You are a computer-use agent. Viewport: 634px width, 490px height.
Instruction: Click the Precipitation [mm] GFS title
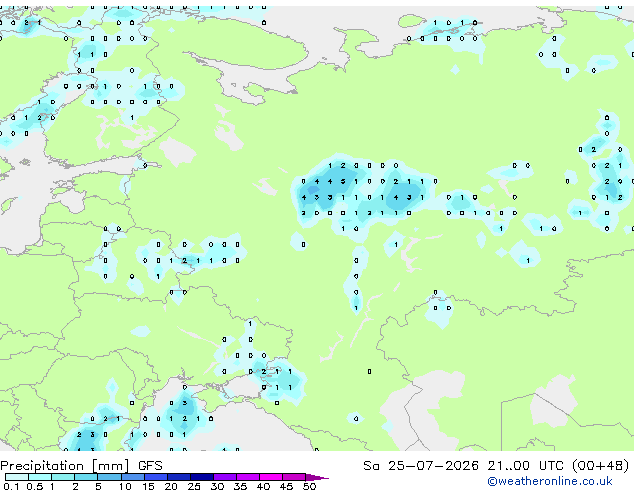pos(81,466)
